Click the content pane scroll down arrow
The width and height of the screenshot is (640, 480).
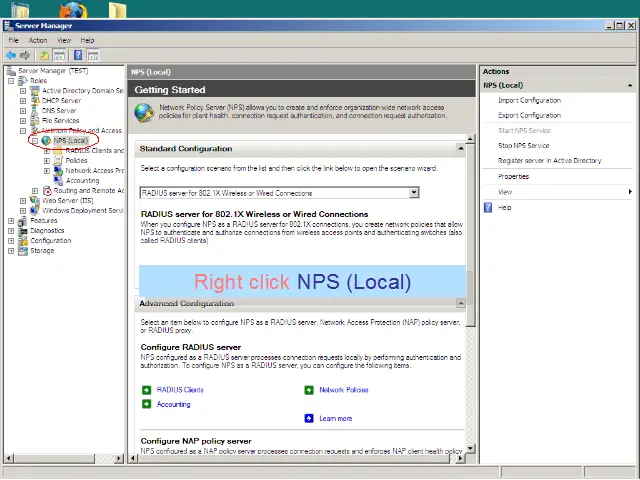470,448
